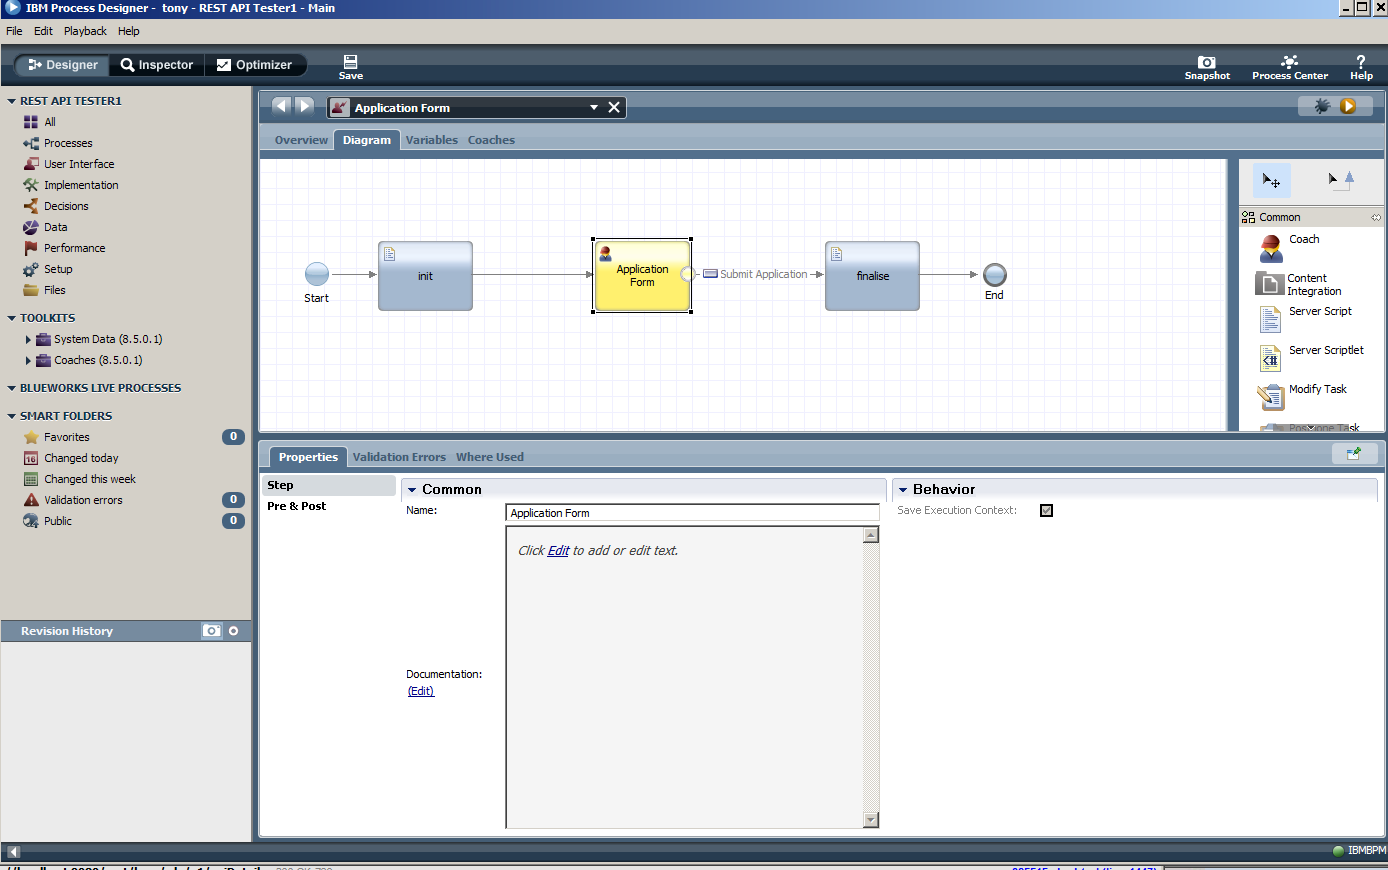1388x870 pixels.
Task: Select the finalise script step
Action: click(872, 276)
